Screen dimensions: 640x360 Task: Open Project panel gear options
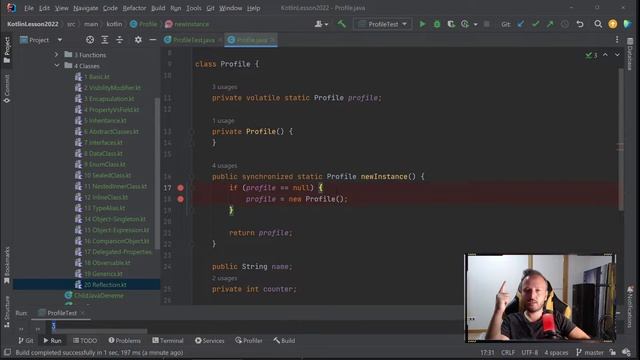138,40
